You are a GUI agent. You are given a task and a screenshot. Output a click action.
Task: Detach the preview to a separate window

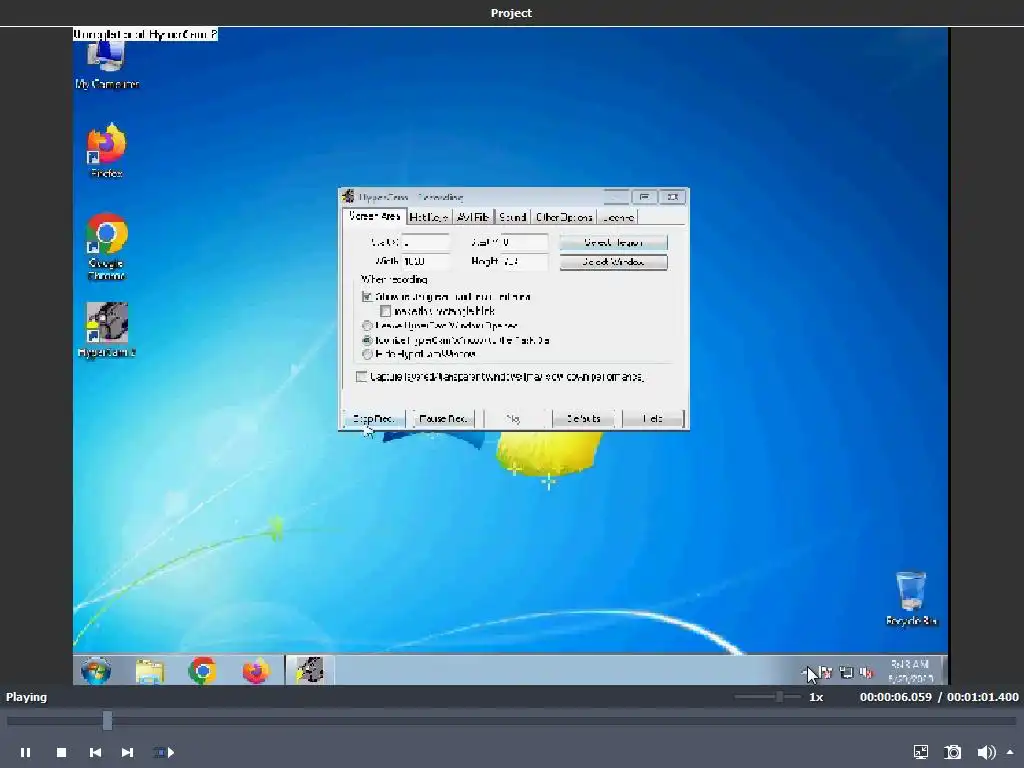pos(921,752)
